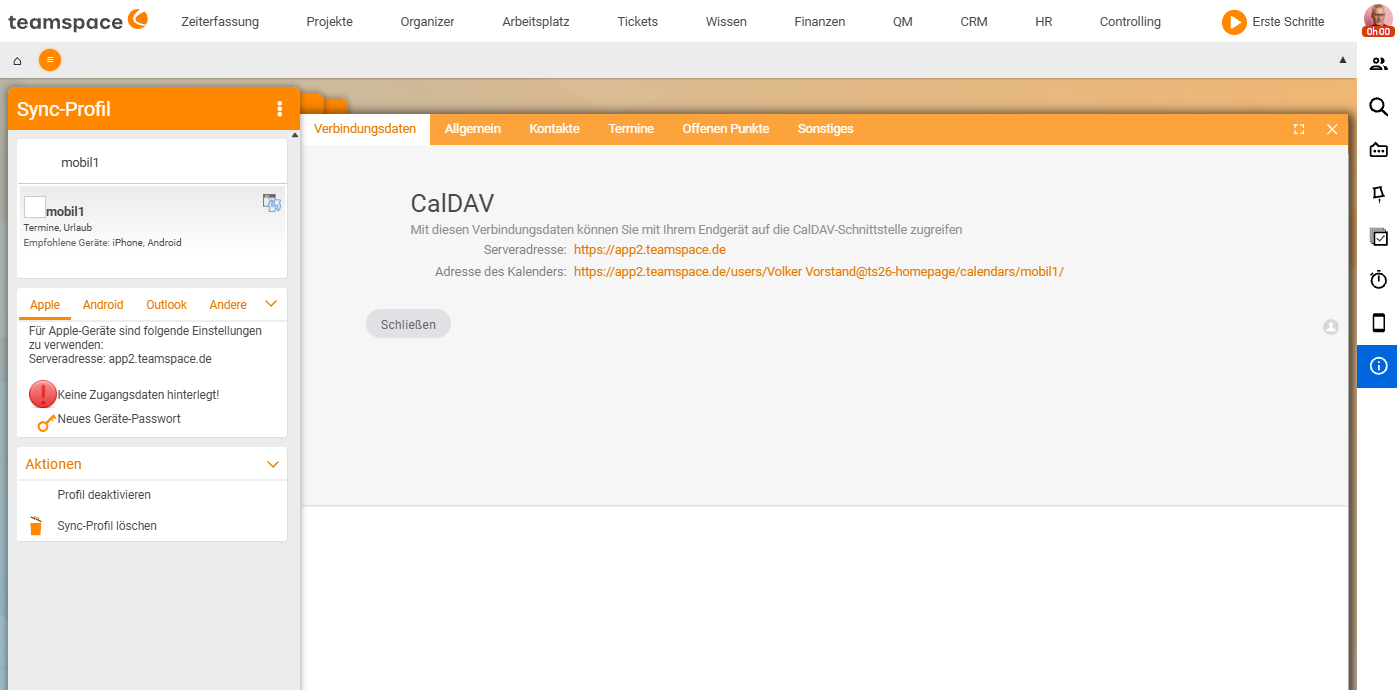This screenshot has width=1397, height=690.
Task: Click Sync-Profil löschen
Action: point(107,526)
